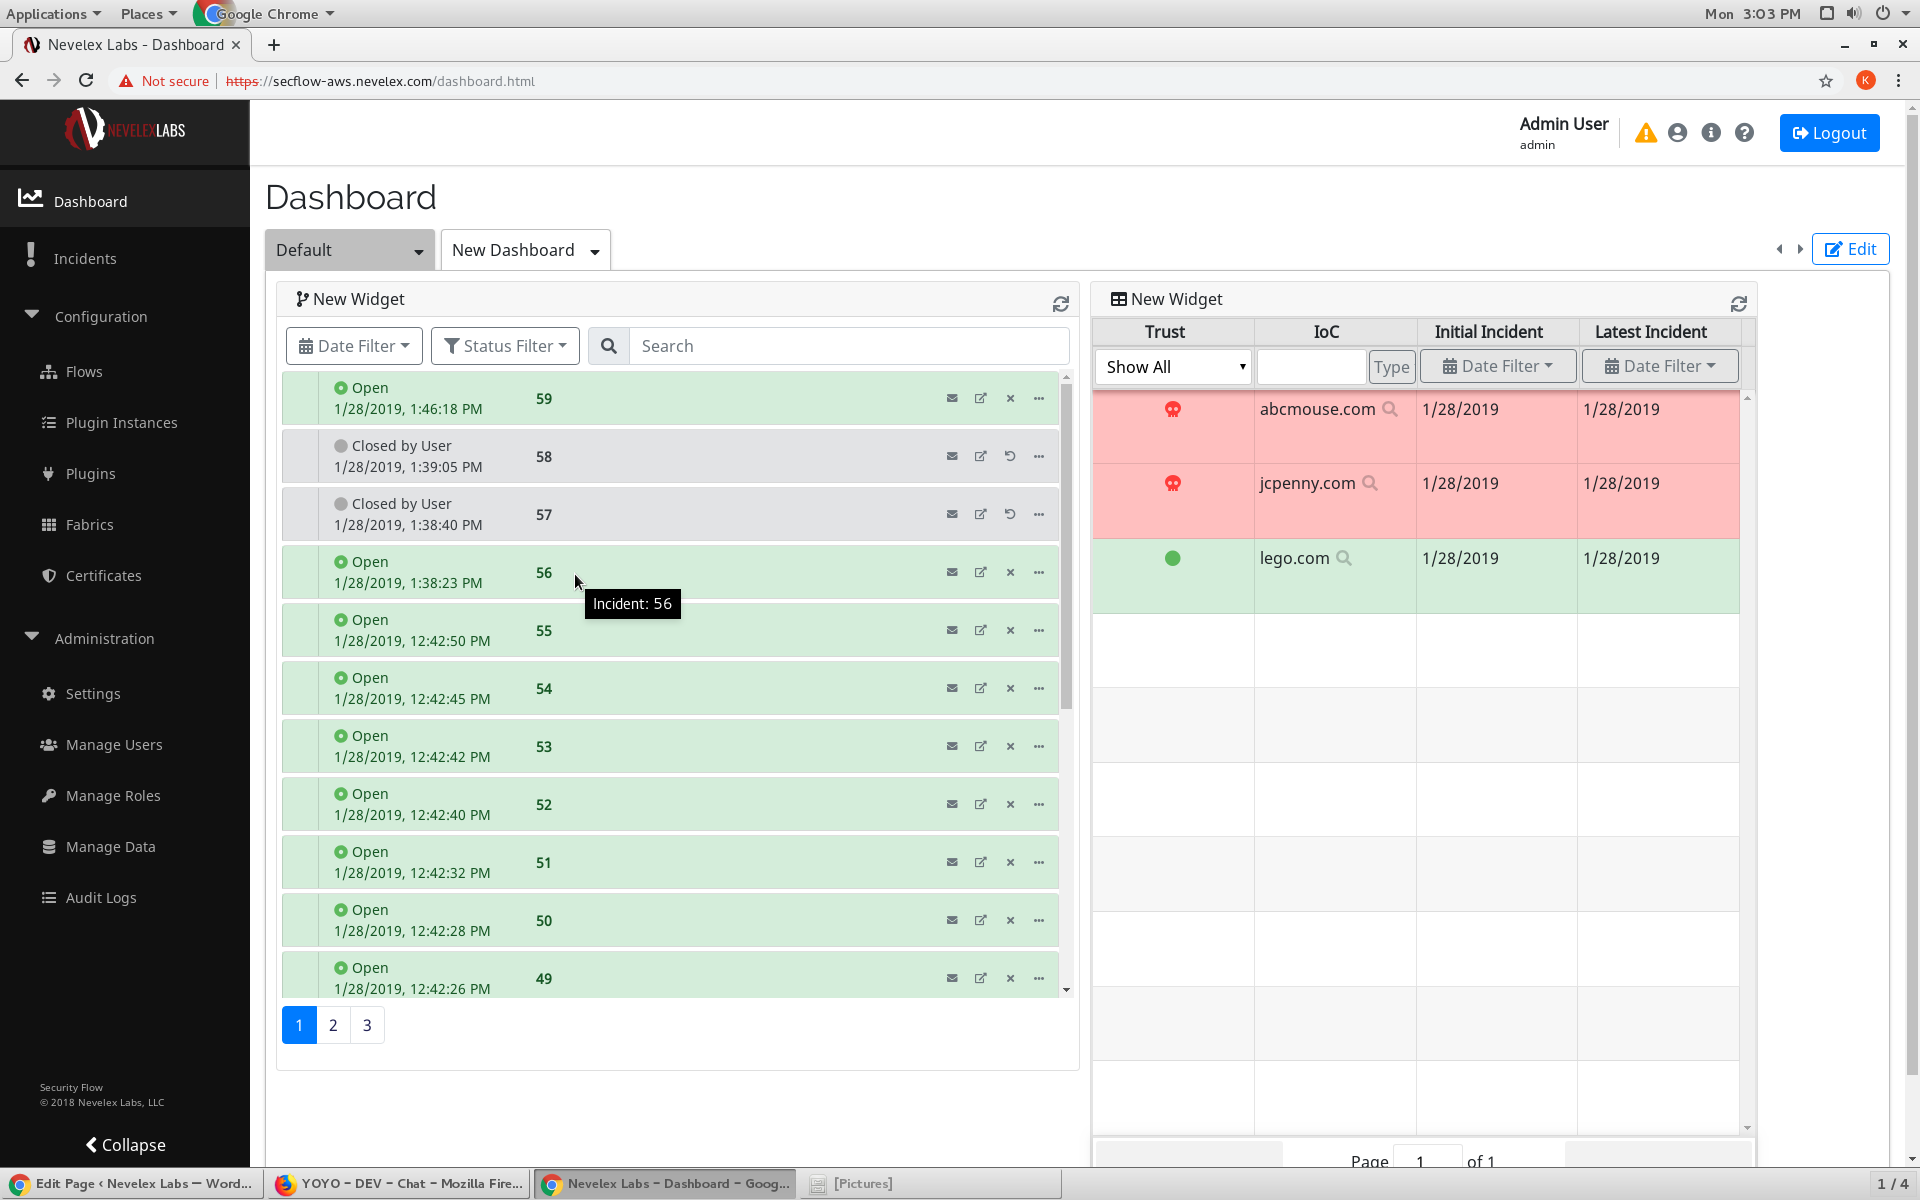Open more options for incident 54

coord(1039,688)
